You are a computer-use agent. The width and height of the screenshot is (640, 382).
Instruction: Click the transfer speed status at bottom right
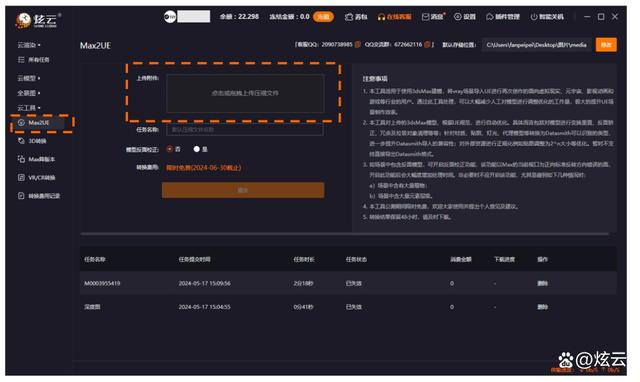pyautogui.click(x=585, y=370)
